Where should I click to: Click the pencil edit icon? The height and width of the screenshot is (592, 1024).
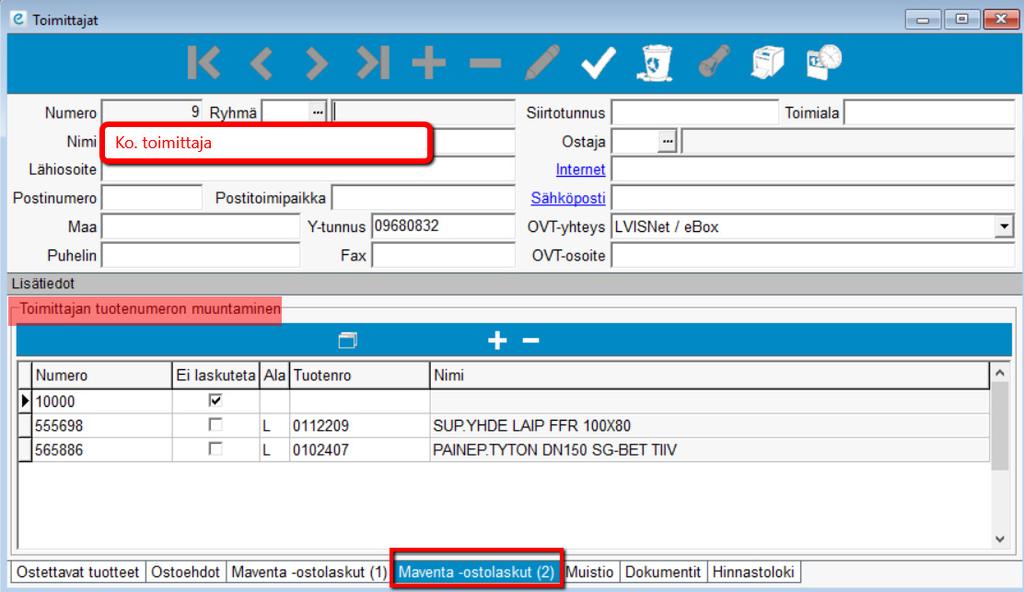[x=542, y=62]
